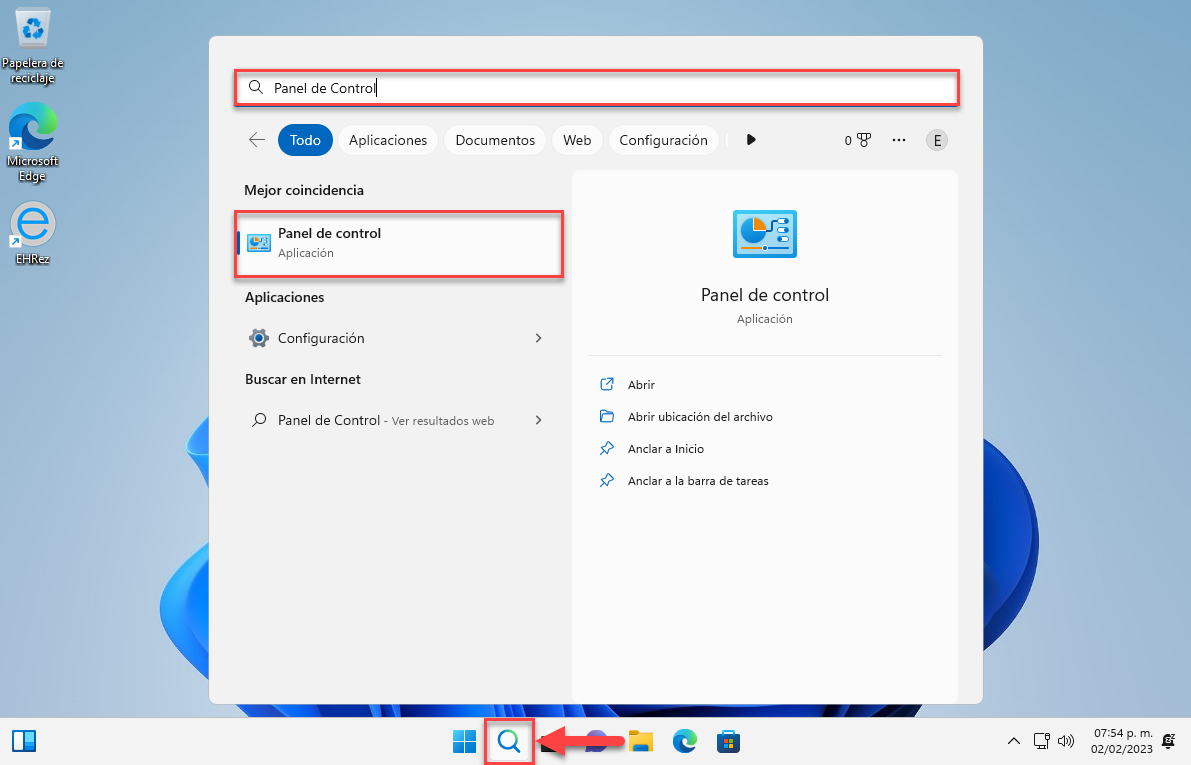Open Recycle Bin desktop icon
The image size is (1191, 765).
[33, 46]
